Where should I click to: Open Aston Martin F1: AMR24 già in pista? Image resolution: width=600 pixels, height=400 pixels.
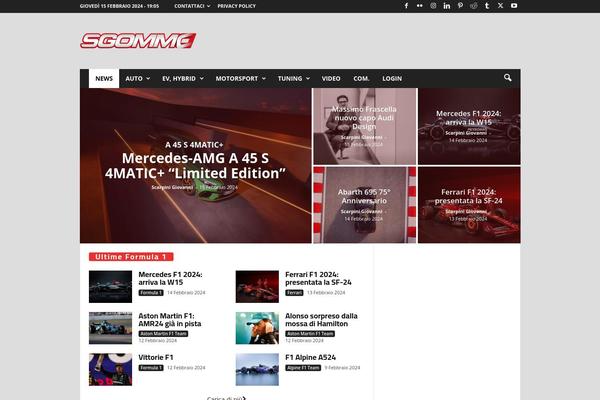[x=170, y=320]
